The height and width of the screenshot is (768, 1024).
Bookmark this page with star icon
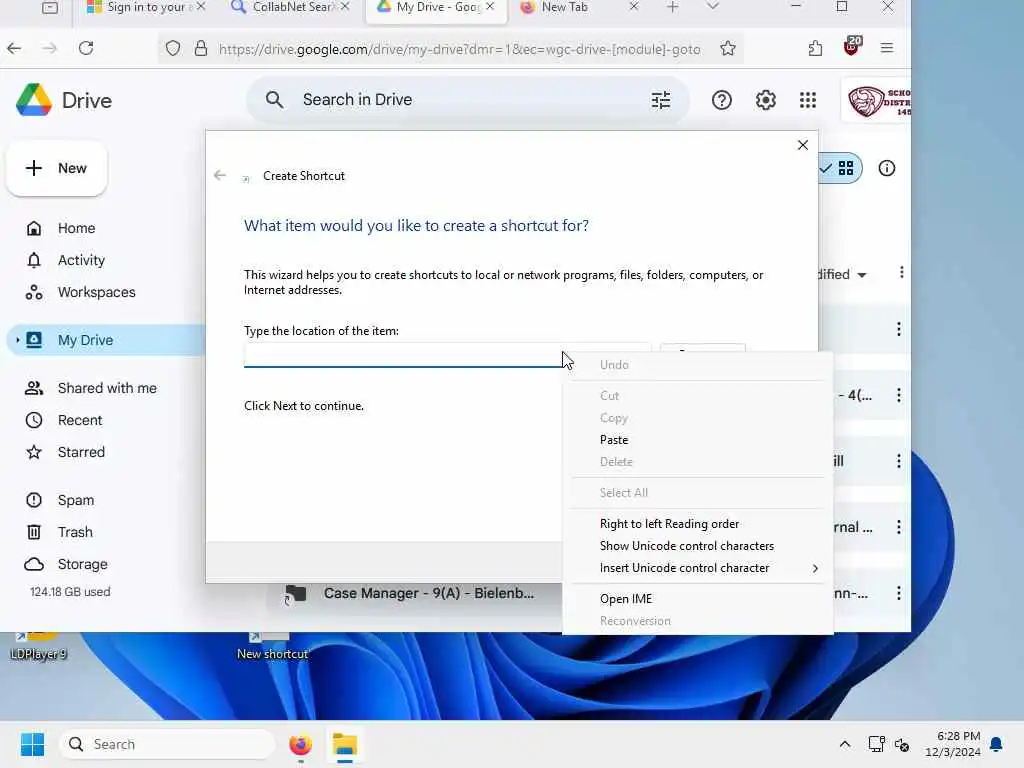(728, 48)
